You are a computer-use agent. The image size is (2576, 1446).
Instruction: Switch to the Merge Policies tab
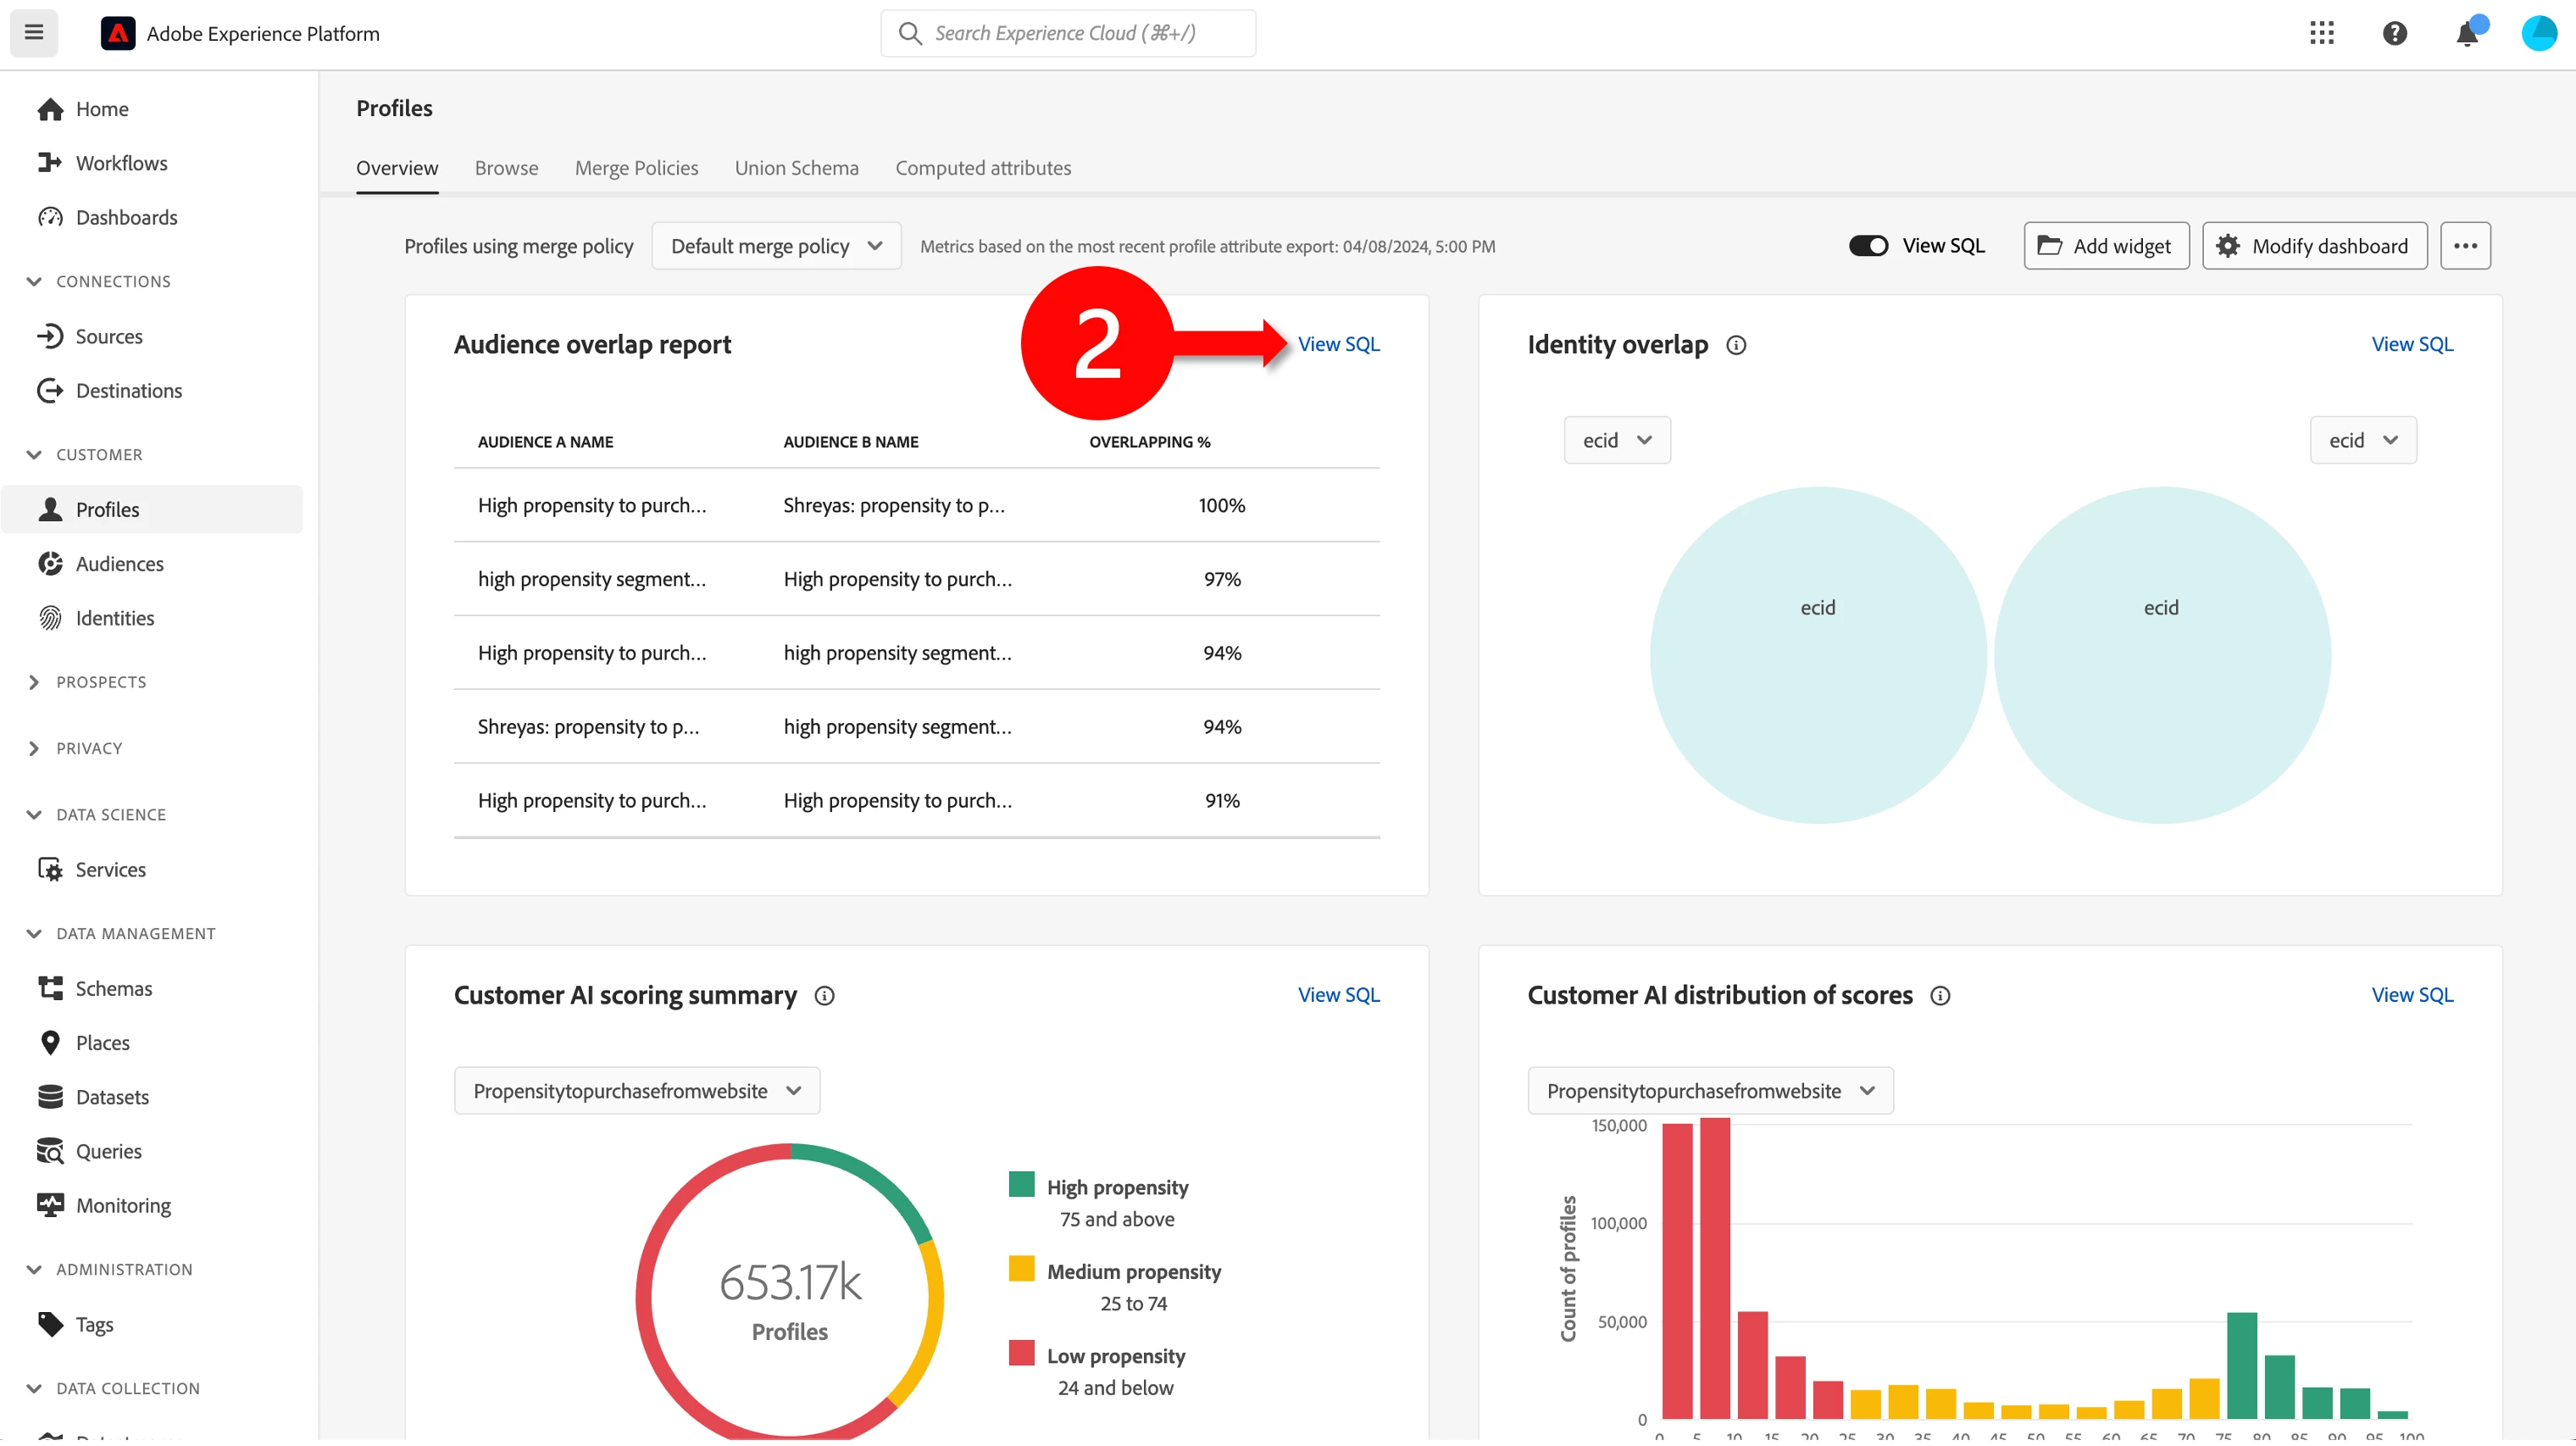click(x=636, y=168)
